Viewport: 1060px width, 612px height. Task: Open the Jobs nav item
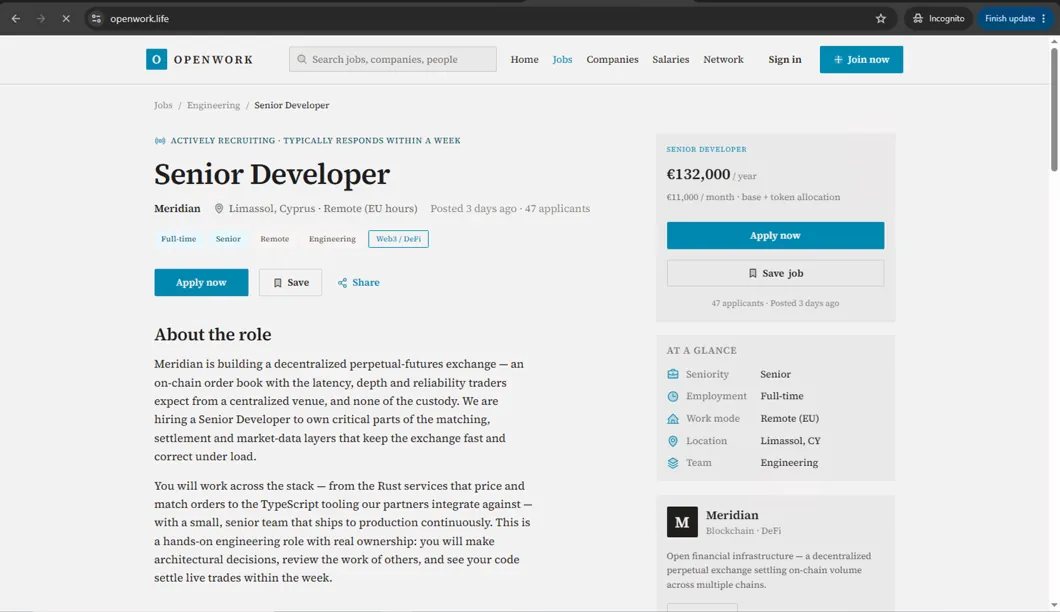562,60
